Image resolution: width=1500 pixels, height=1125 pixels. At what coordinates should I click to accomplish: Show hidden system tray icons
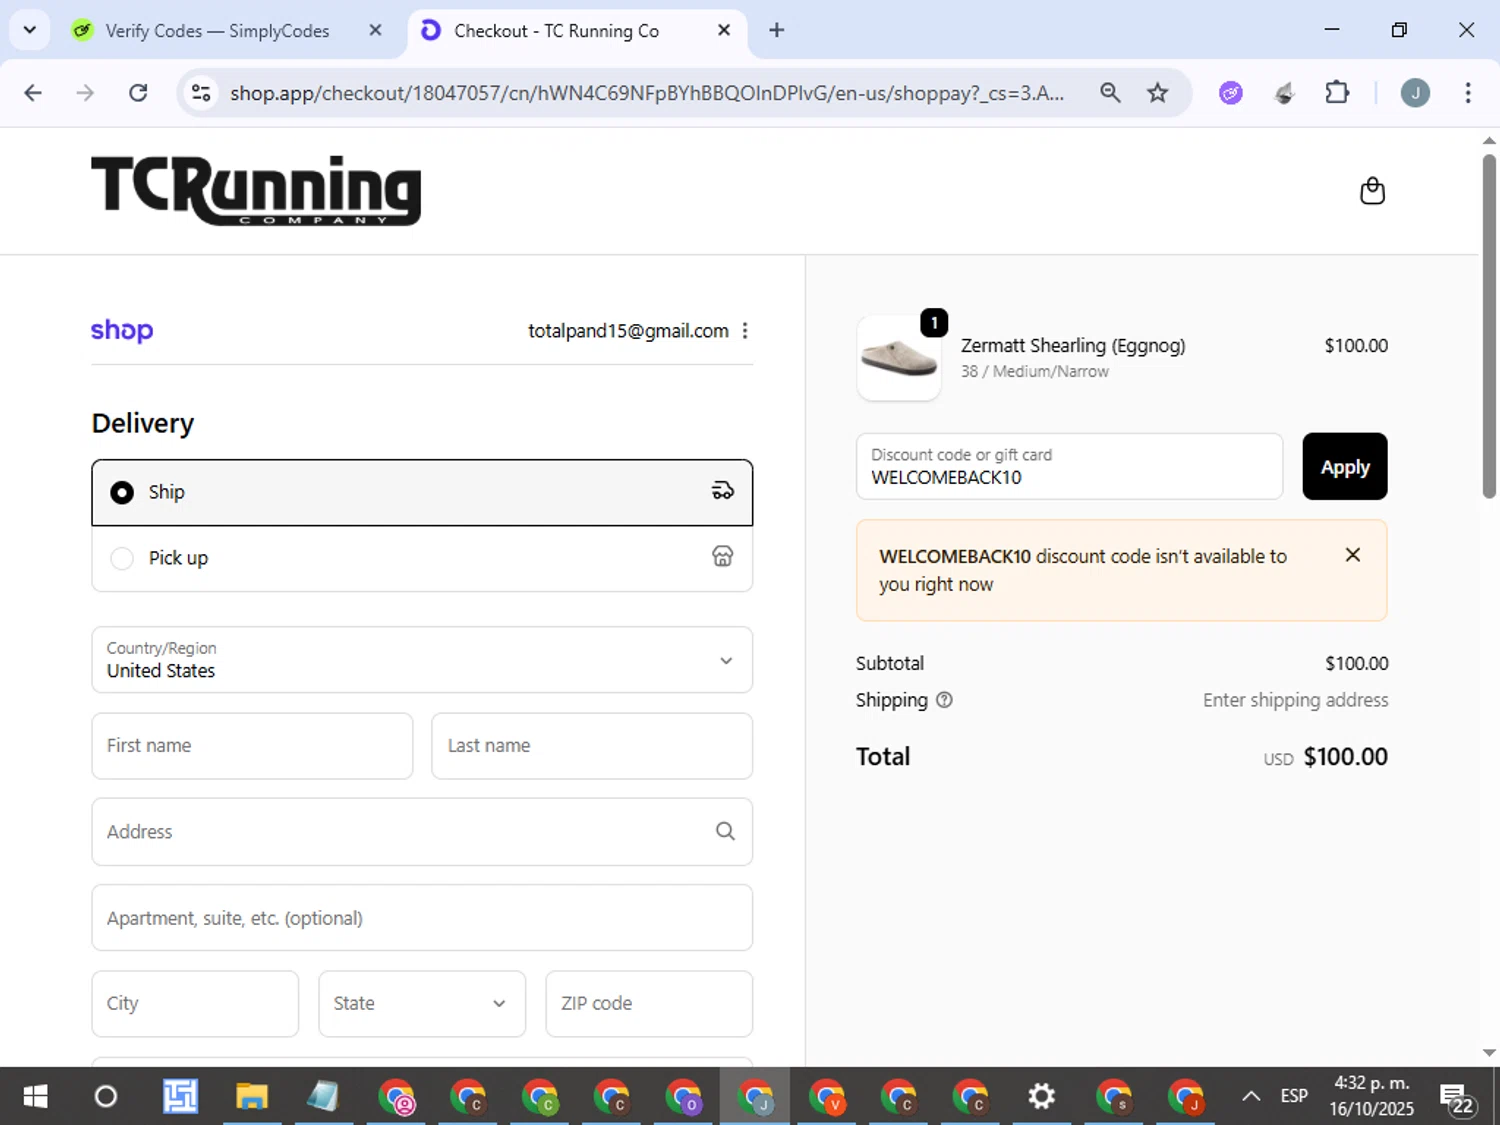pyautogui.click(x=1251, y=1097)
